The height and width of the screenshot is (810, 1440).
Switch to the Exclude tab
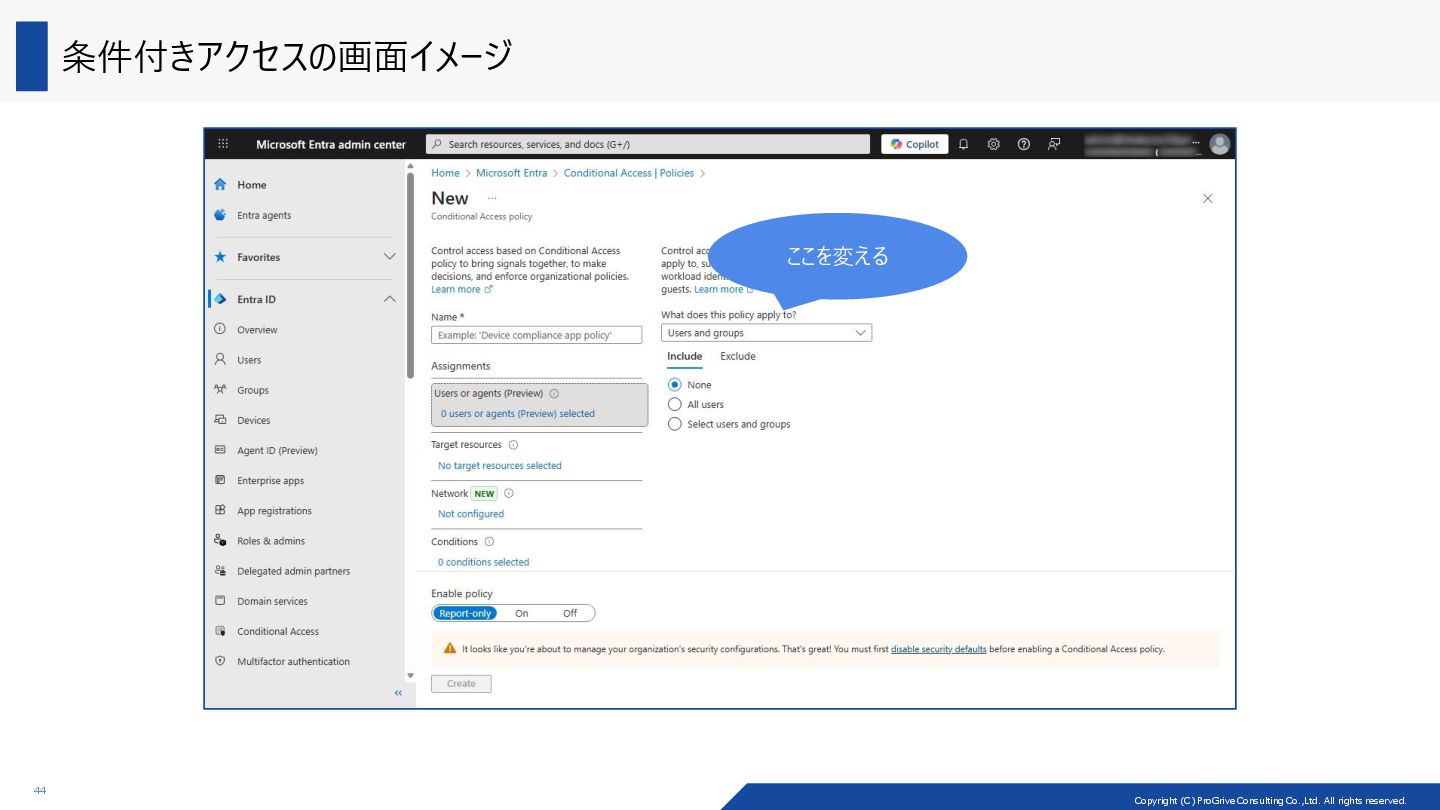pos(738,357)
